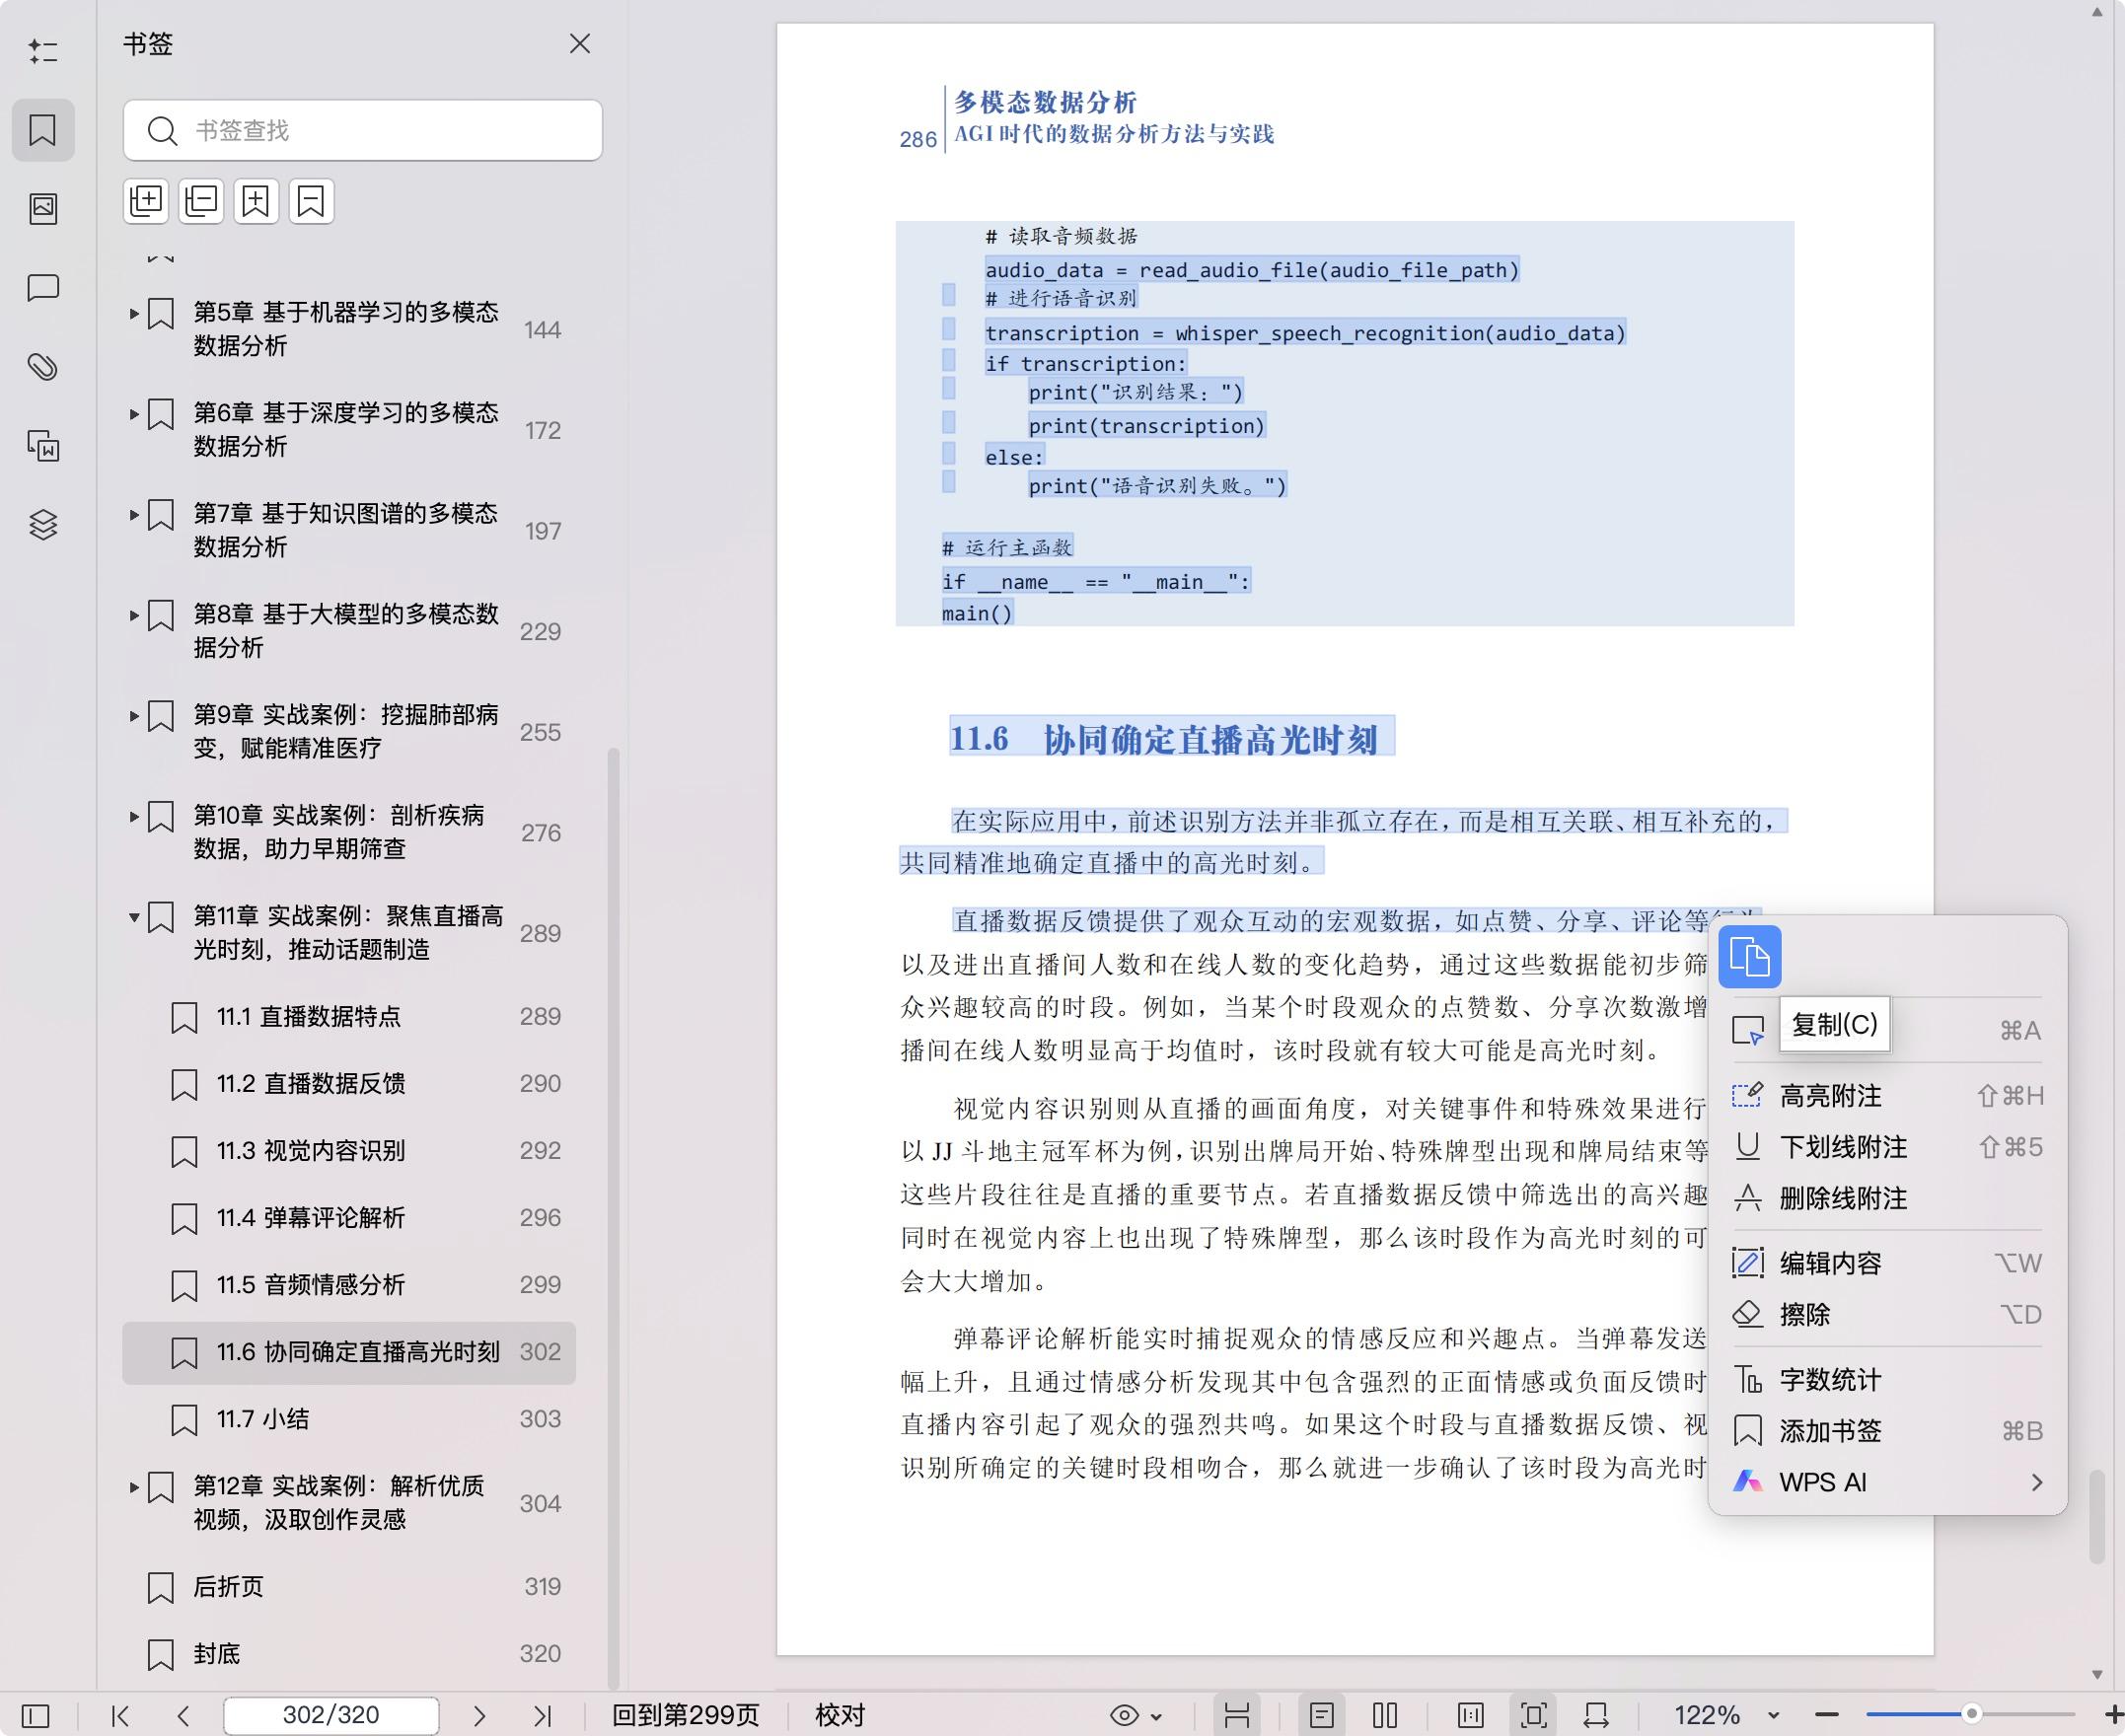Jump to bookmark 11.2 直播数据反馈
This screenshot has height=1736, width=2125.
[x=349, y=1084]
